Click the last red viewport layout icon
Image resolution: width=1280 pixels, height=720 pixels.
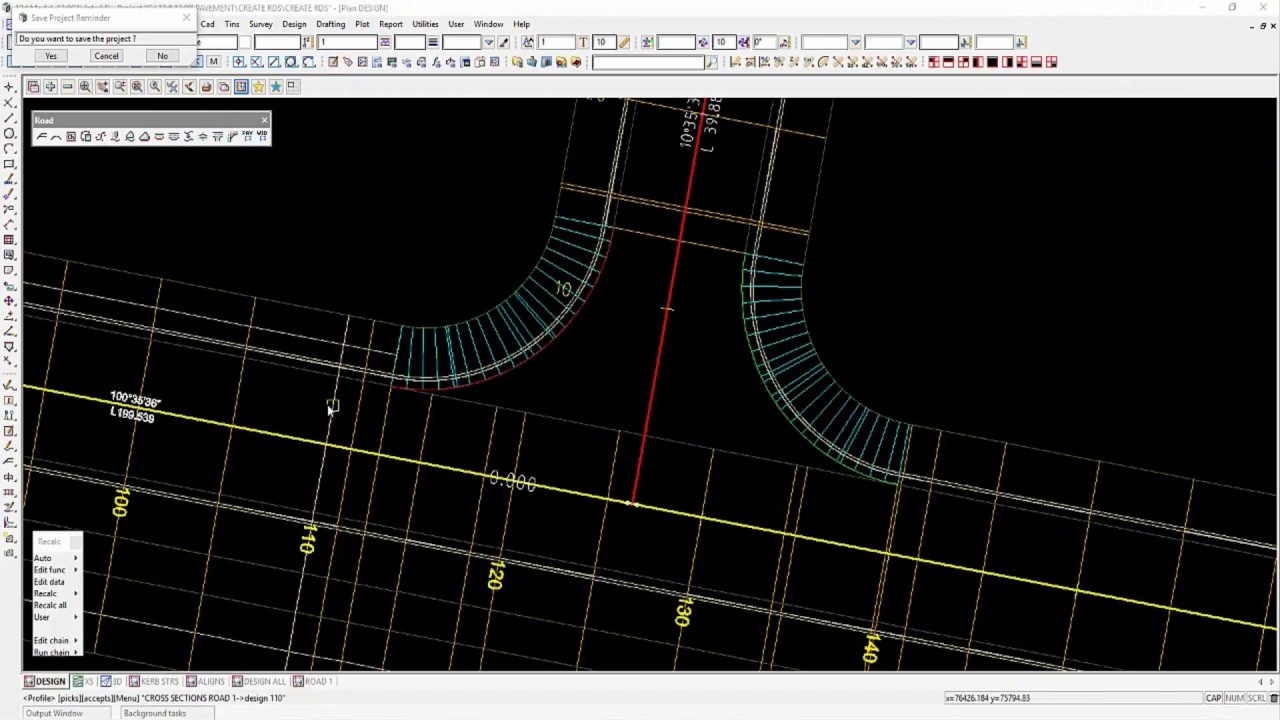(x=1051, y=62)
